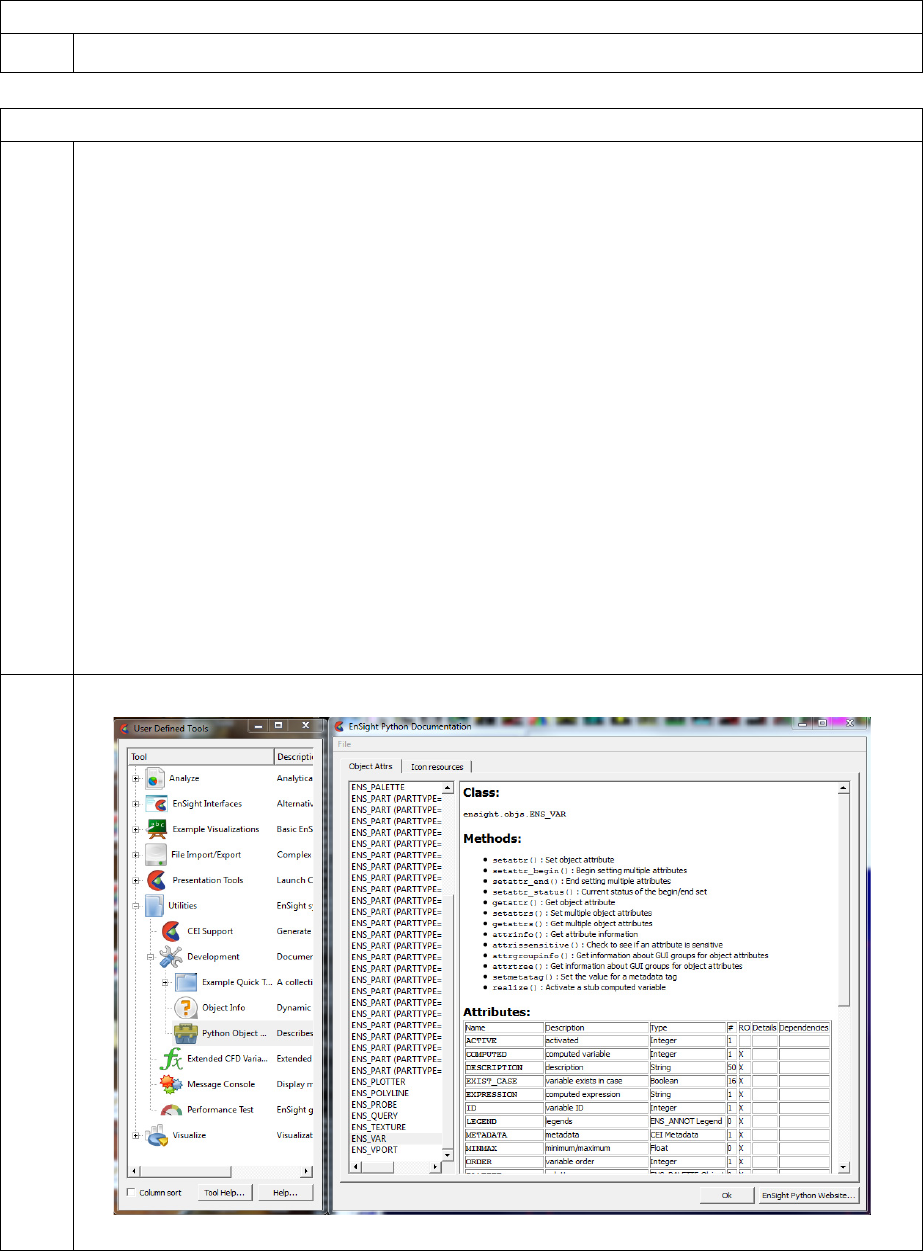This screenshot has height=1251, width=923.
Task: Switch to the Object Attrs tab
Action: (369, 767)
